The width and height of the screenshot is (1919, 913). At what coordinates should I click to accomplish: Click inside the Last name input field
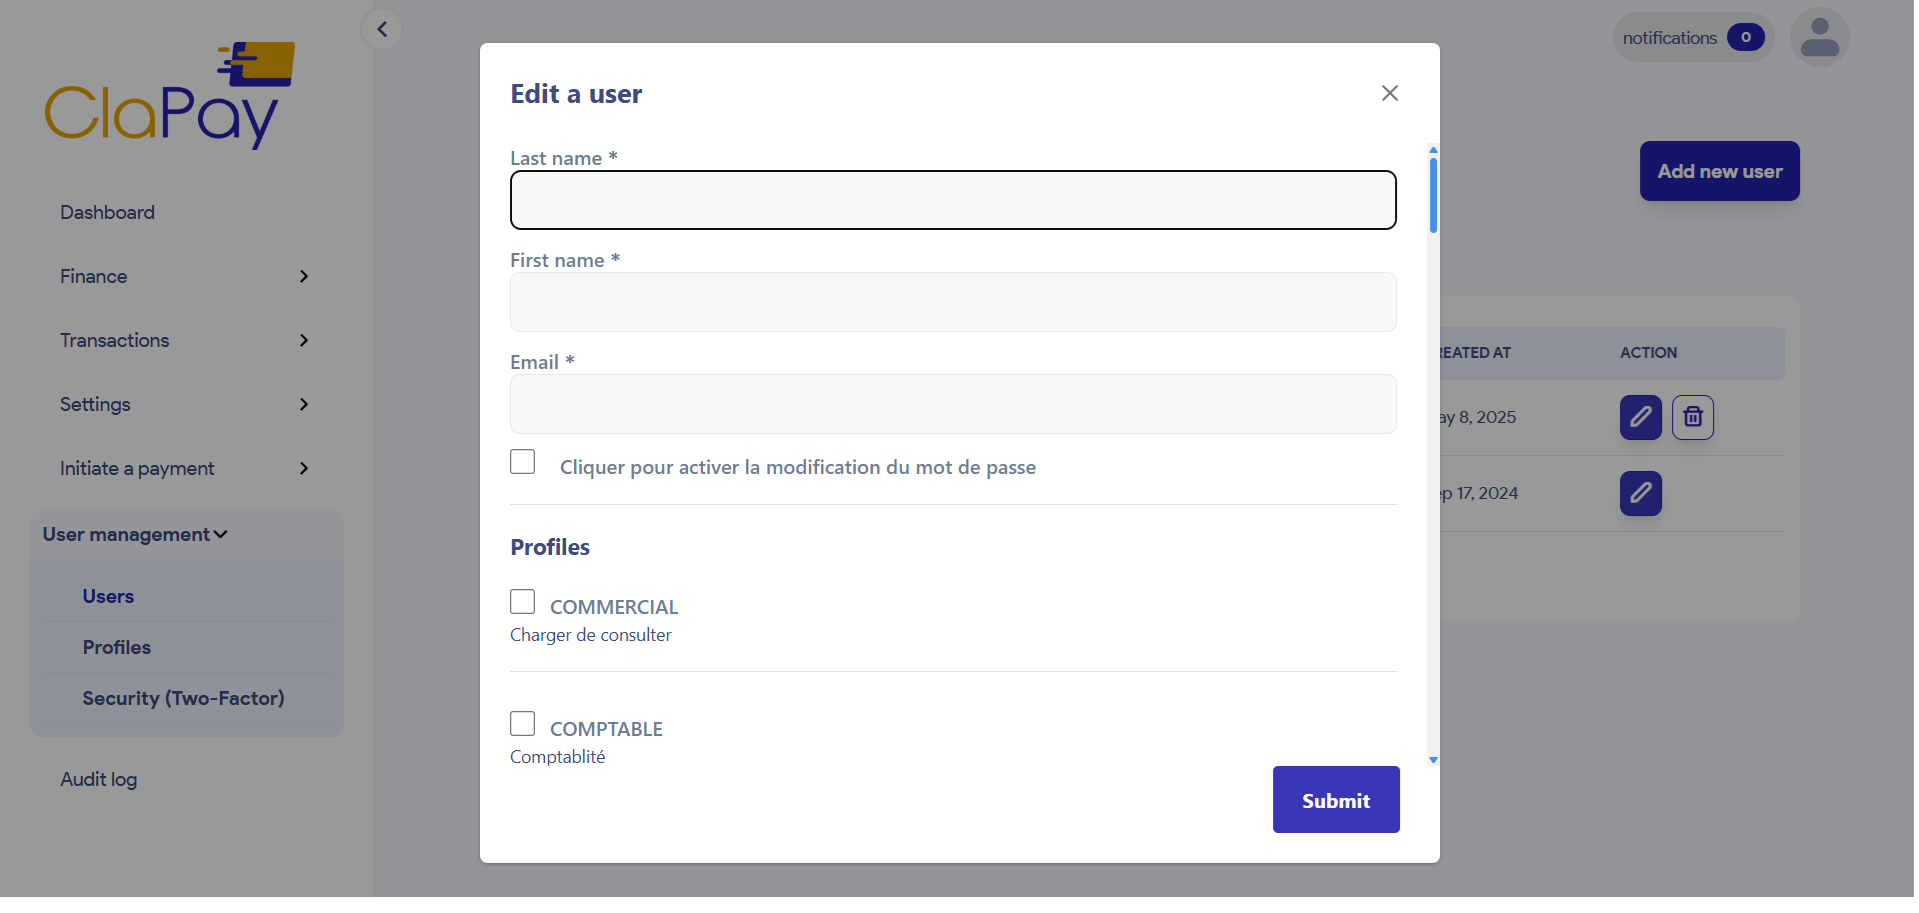tap(952, 200)
